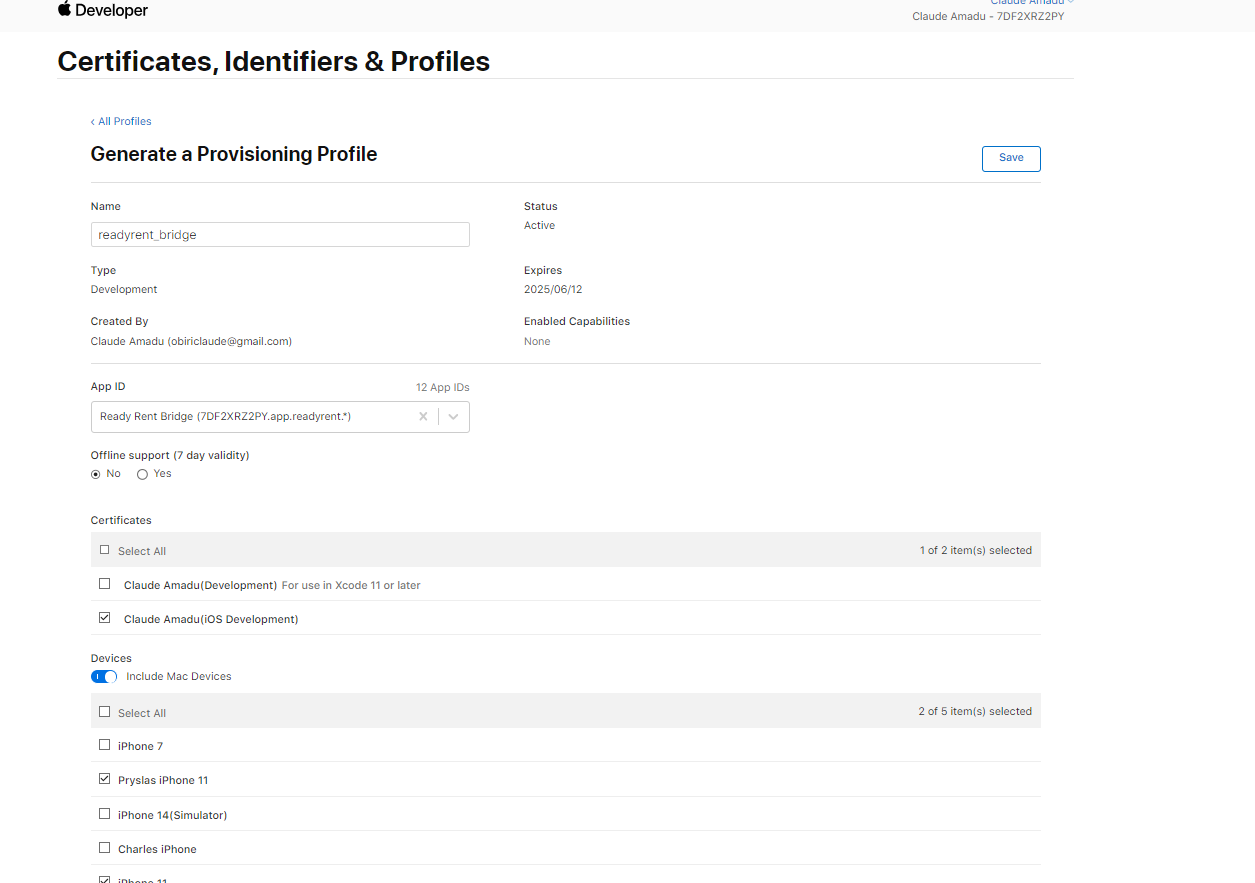Check Claude Amadu(Development) certificate

coord(105,584)
